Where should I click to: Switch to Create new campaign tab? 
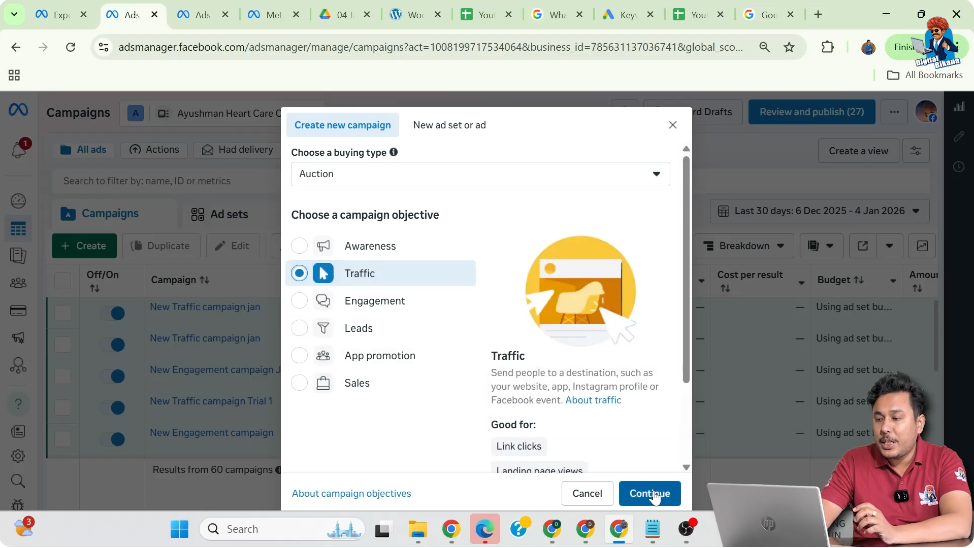pyautogui.click(x=342, y=125)
